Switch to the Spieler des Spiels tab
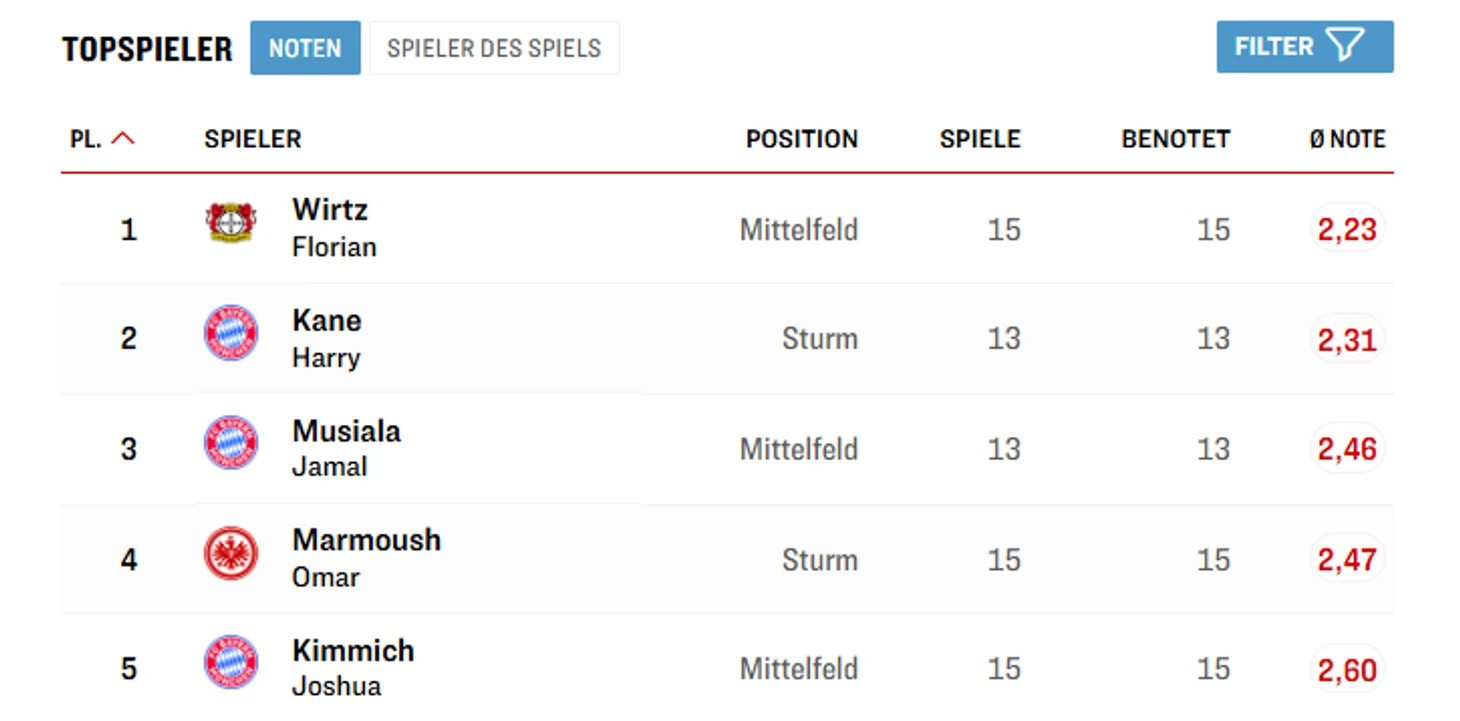 click(494, 48)
